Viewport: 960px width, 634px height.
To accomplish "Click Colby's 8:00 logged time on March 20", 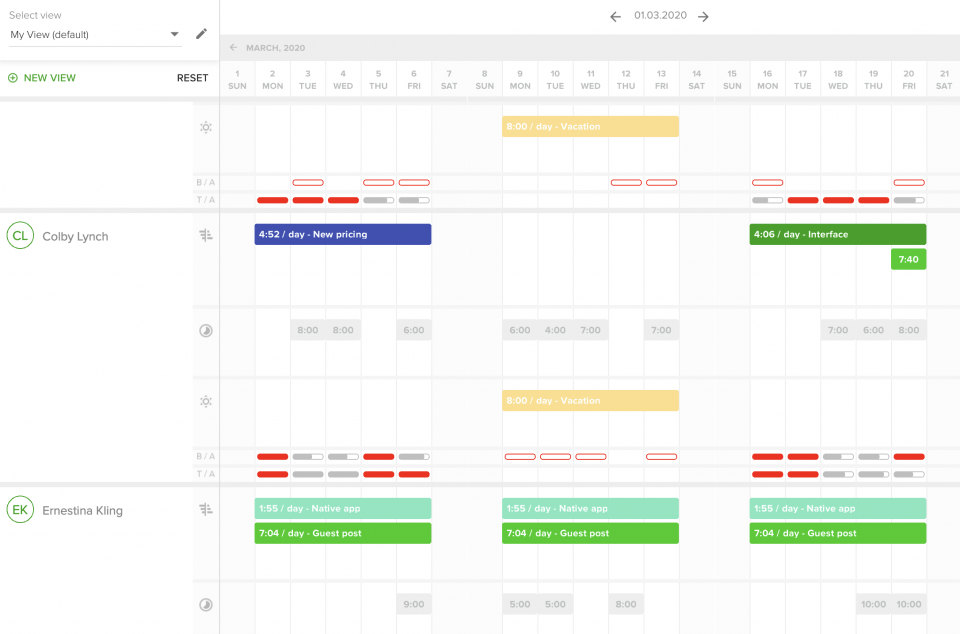I will pyautogui.click(x=909, y=330).
